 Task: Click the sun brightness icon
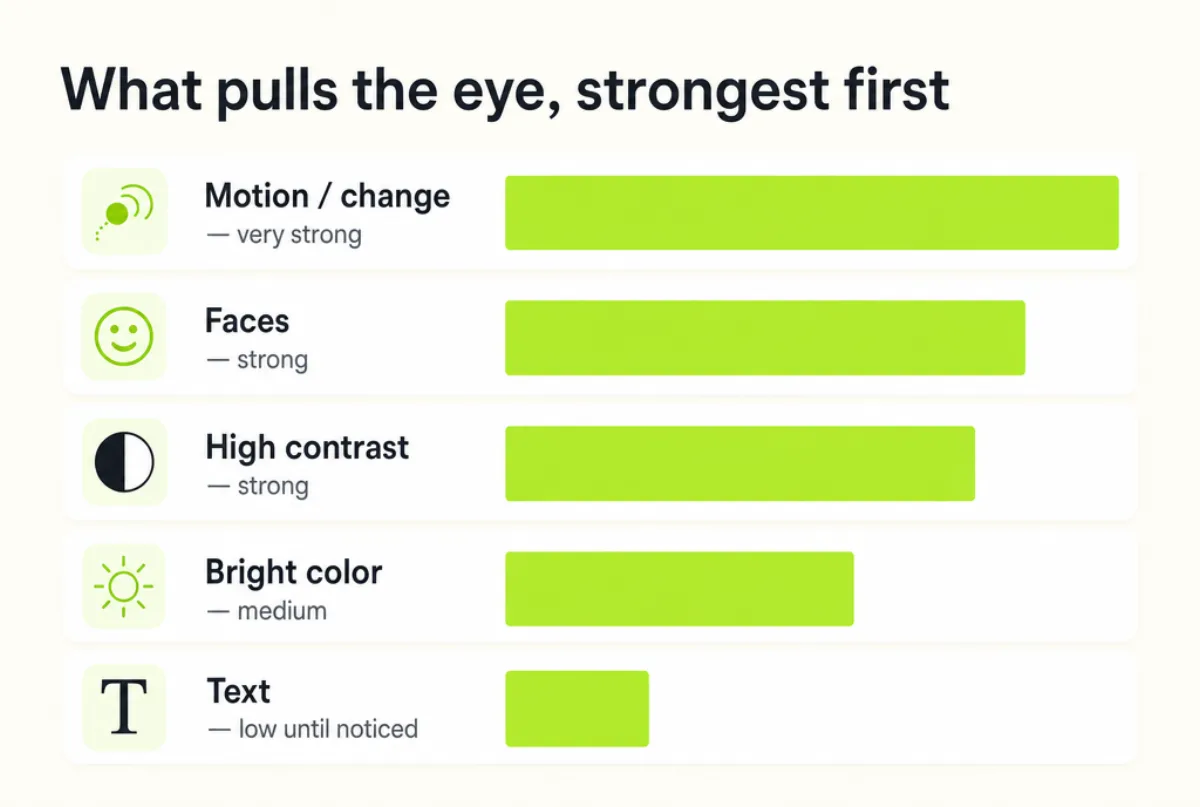pyautogui.click(x=124, y=587)
